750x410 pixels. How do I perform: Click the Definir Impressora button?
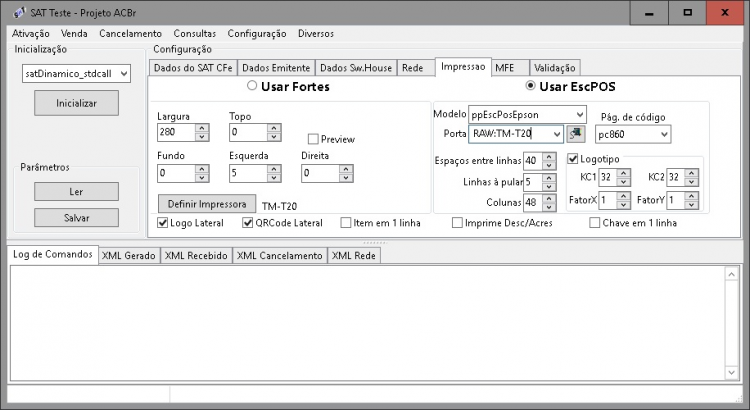(x=207, y=204)
